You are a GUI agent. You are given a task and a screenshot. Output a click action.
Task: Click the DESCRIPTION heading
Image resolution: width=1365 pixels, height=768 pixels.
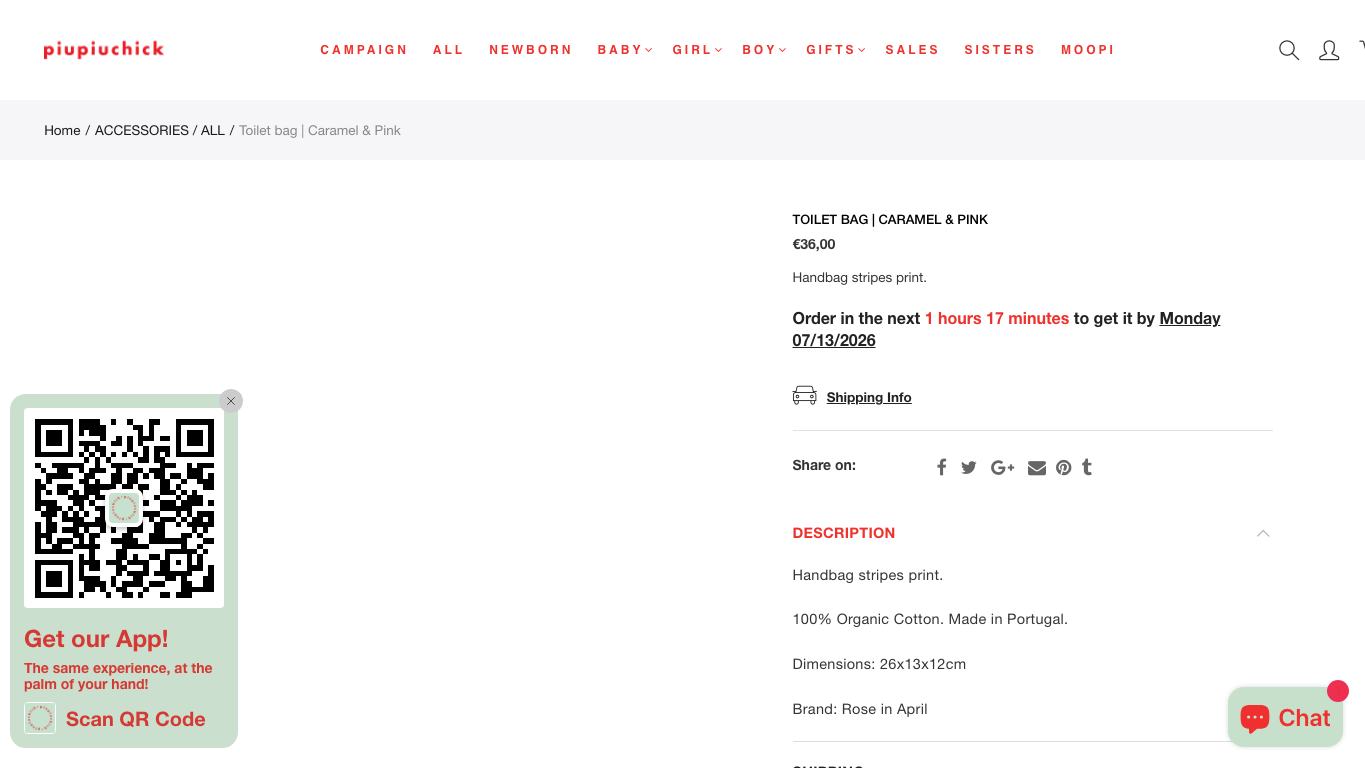coord(843,533)
